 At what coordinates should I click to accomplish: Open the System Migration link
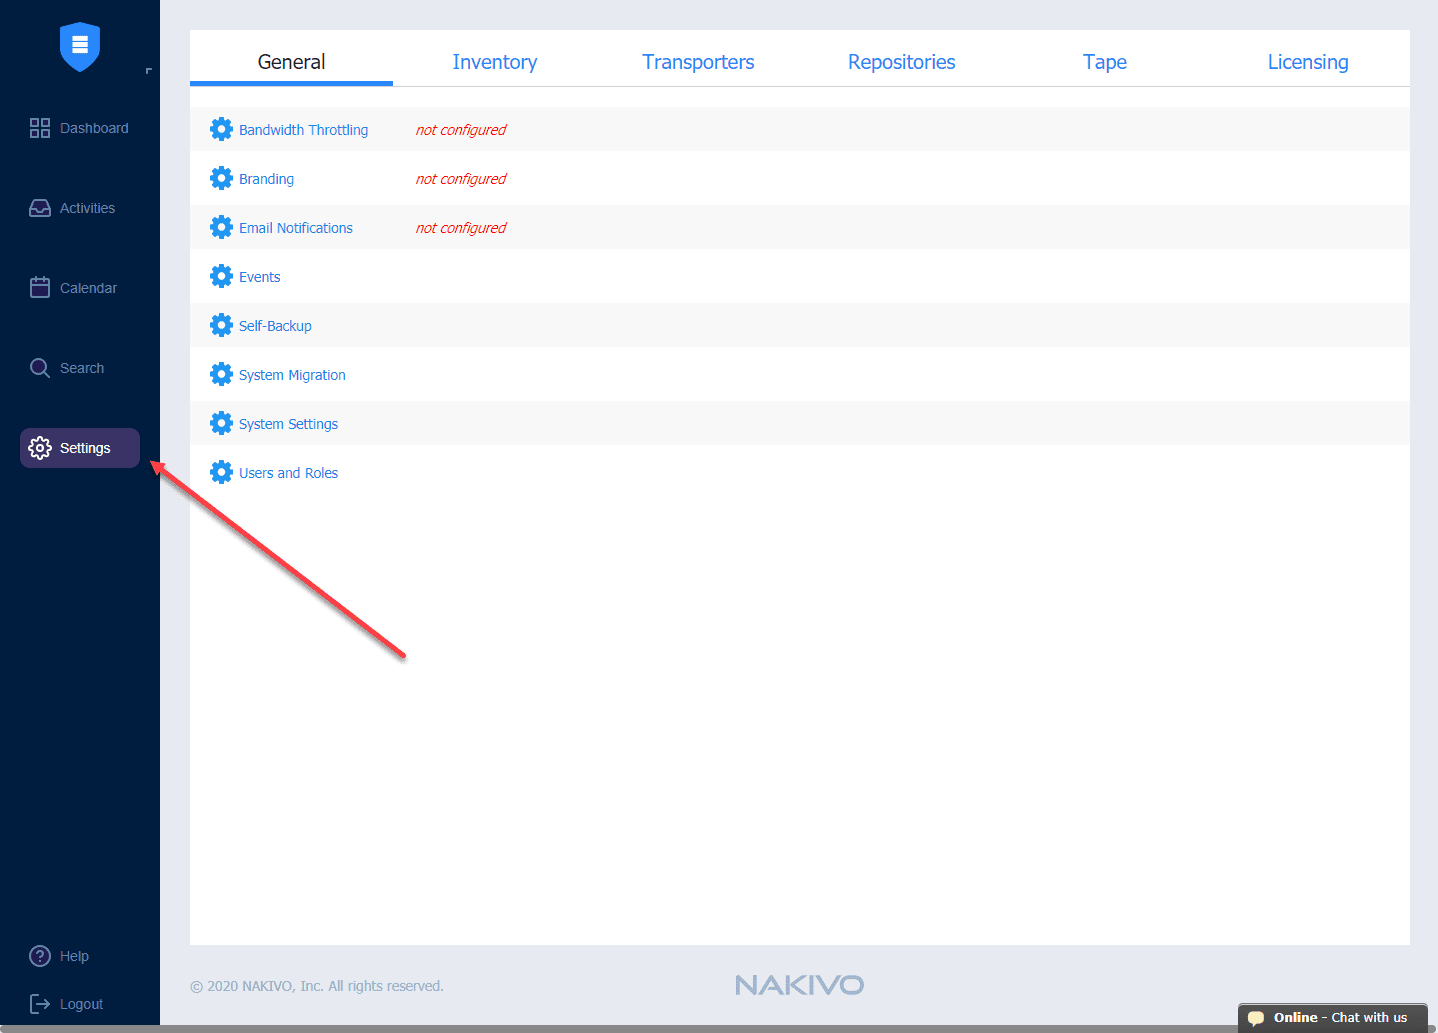(x=293, y=375)
